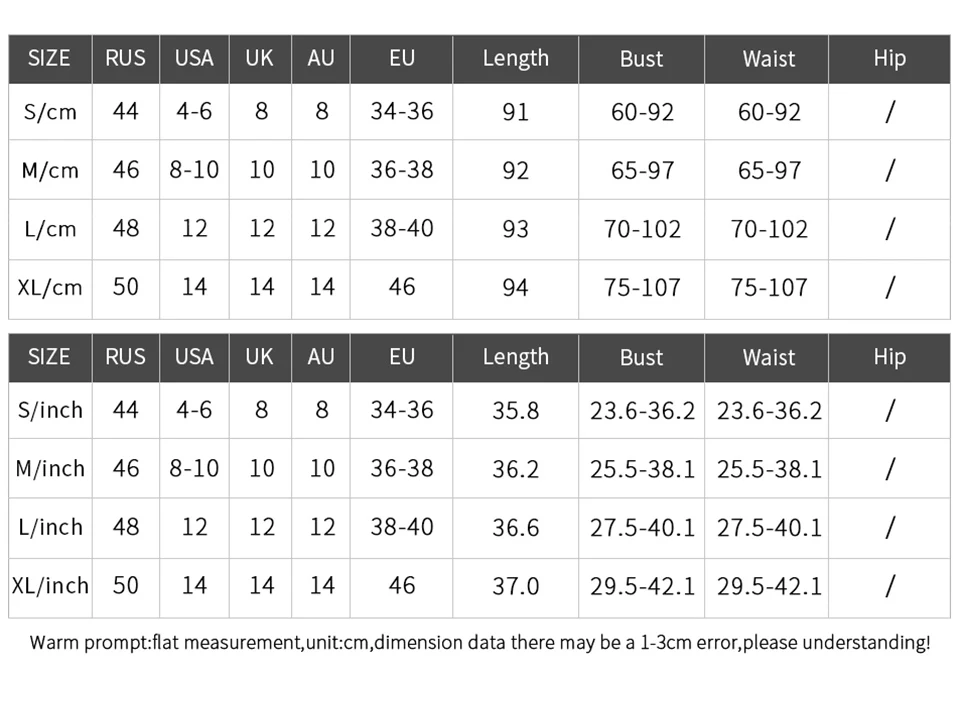The height and width of the screenshot is (712, 960).
Task: Click the EU value 38-40 in L/cm row
Action: (402, 229)
